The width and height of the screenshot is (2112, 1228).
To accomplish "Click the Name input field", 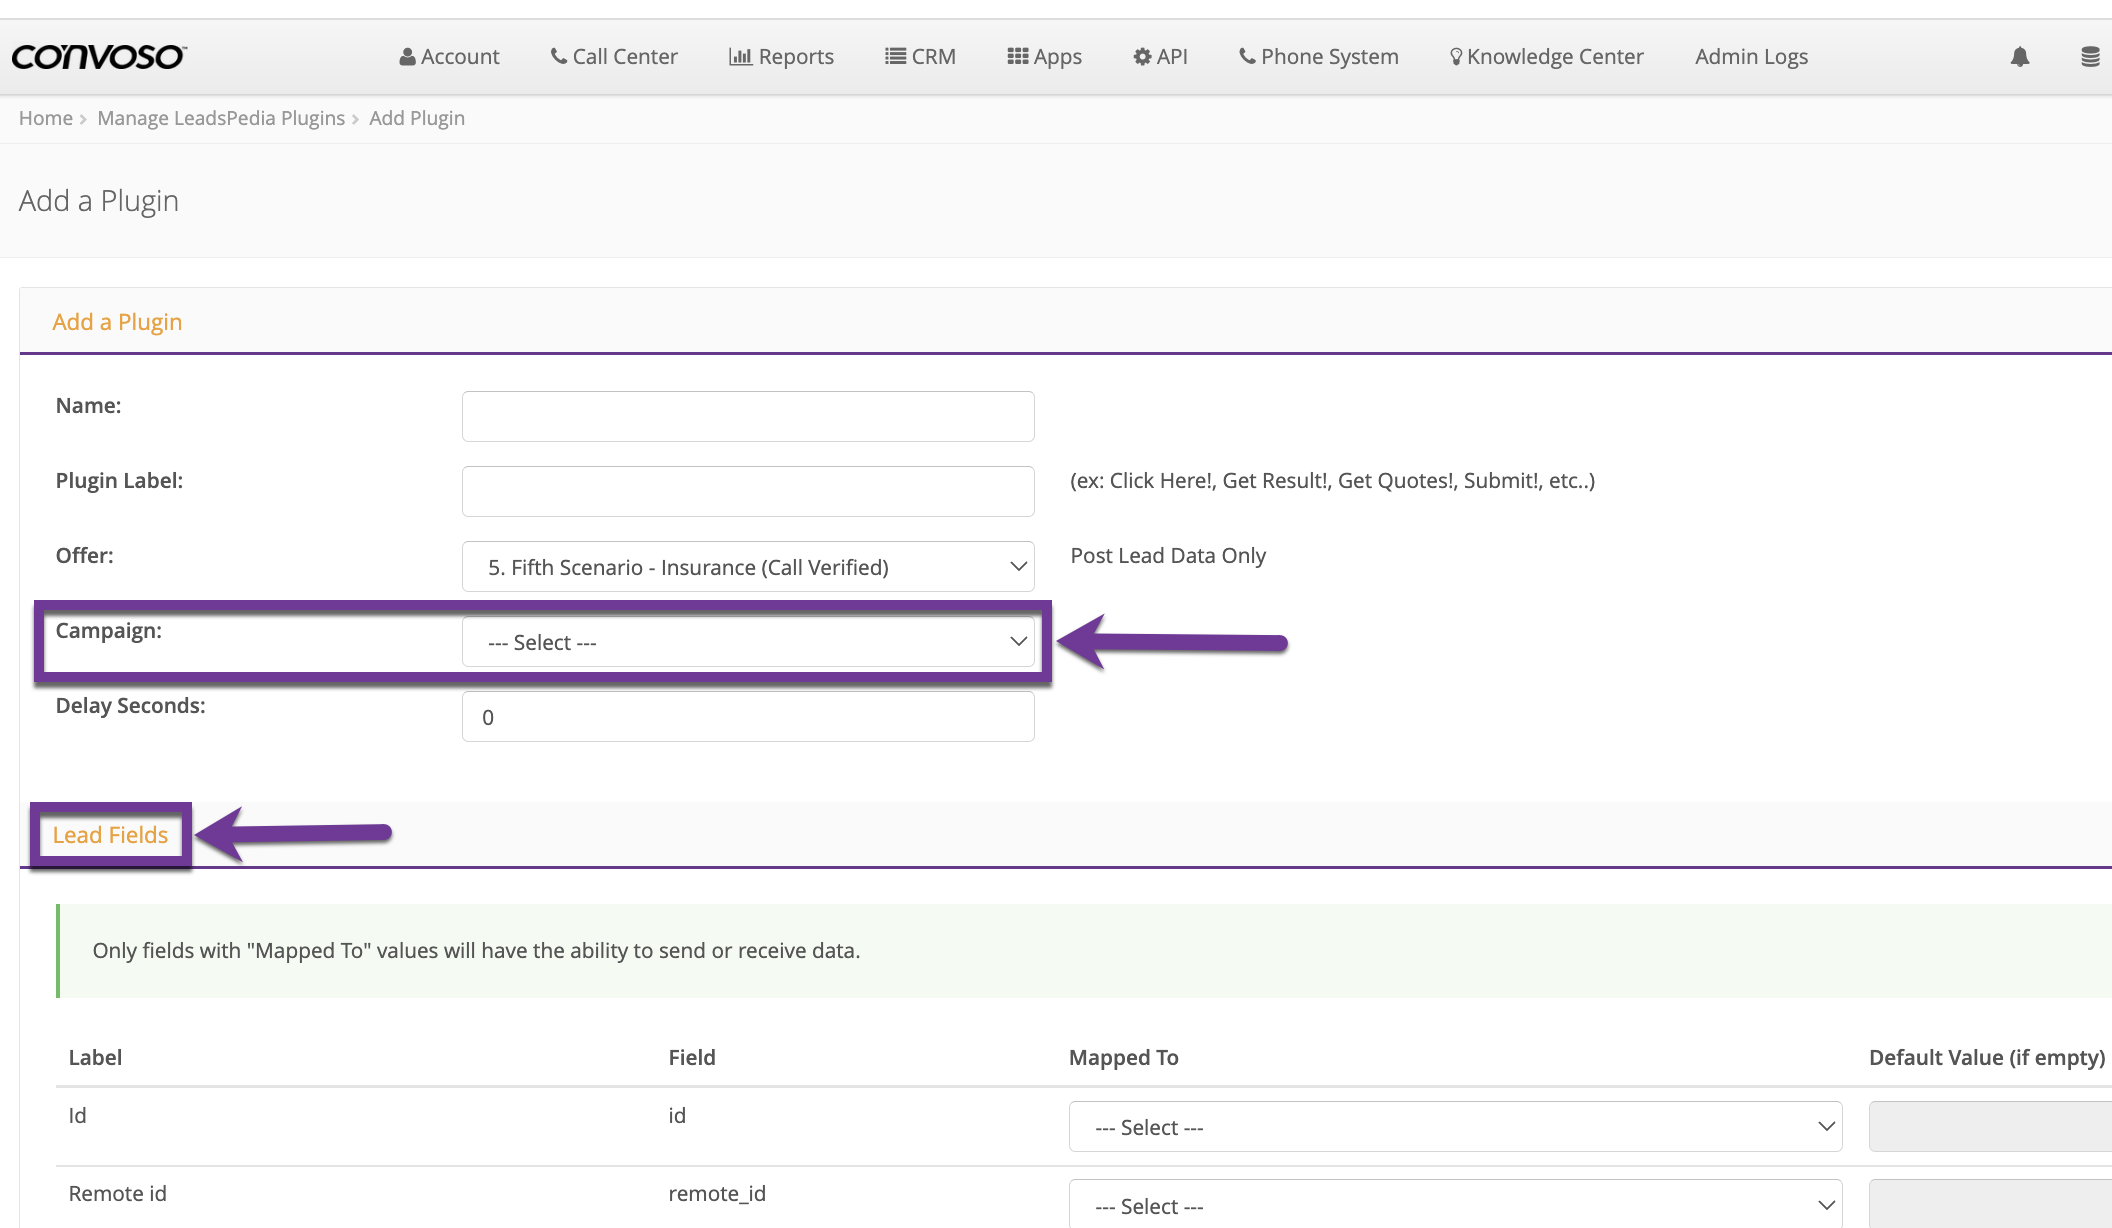I will (748, 416).
